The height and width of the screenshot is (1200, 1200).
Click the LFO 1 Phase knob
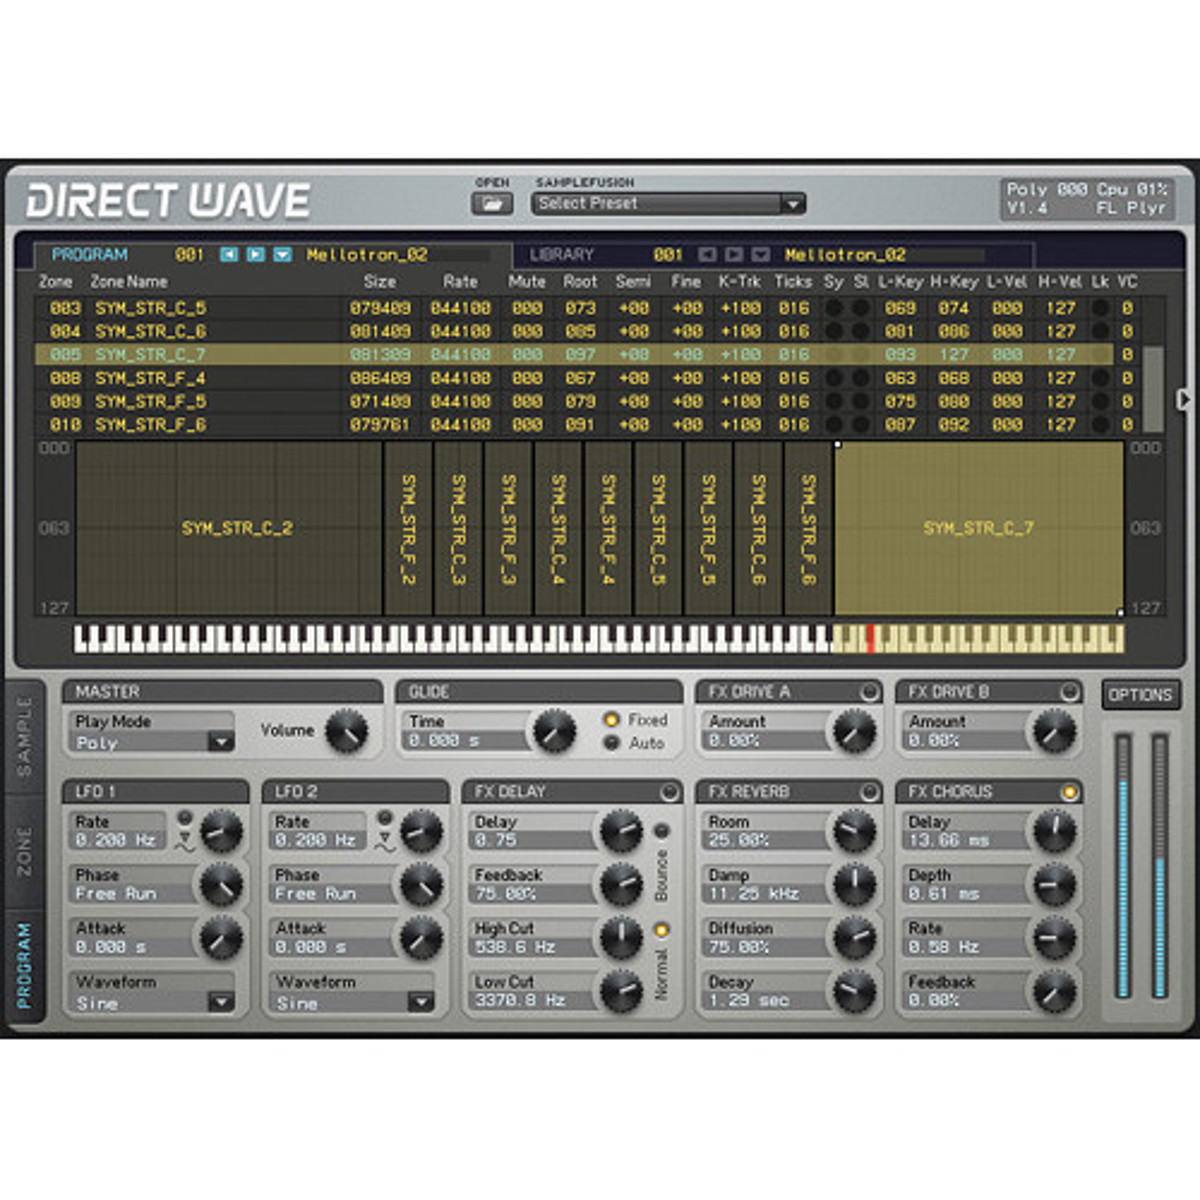pyautogui.click(x=221, y=885)
